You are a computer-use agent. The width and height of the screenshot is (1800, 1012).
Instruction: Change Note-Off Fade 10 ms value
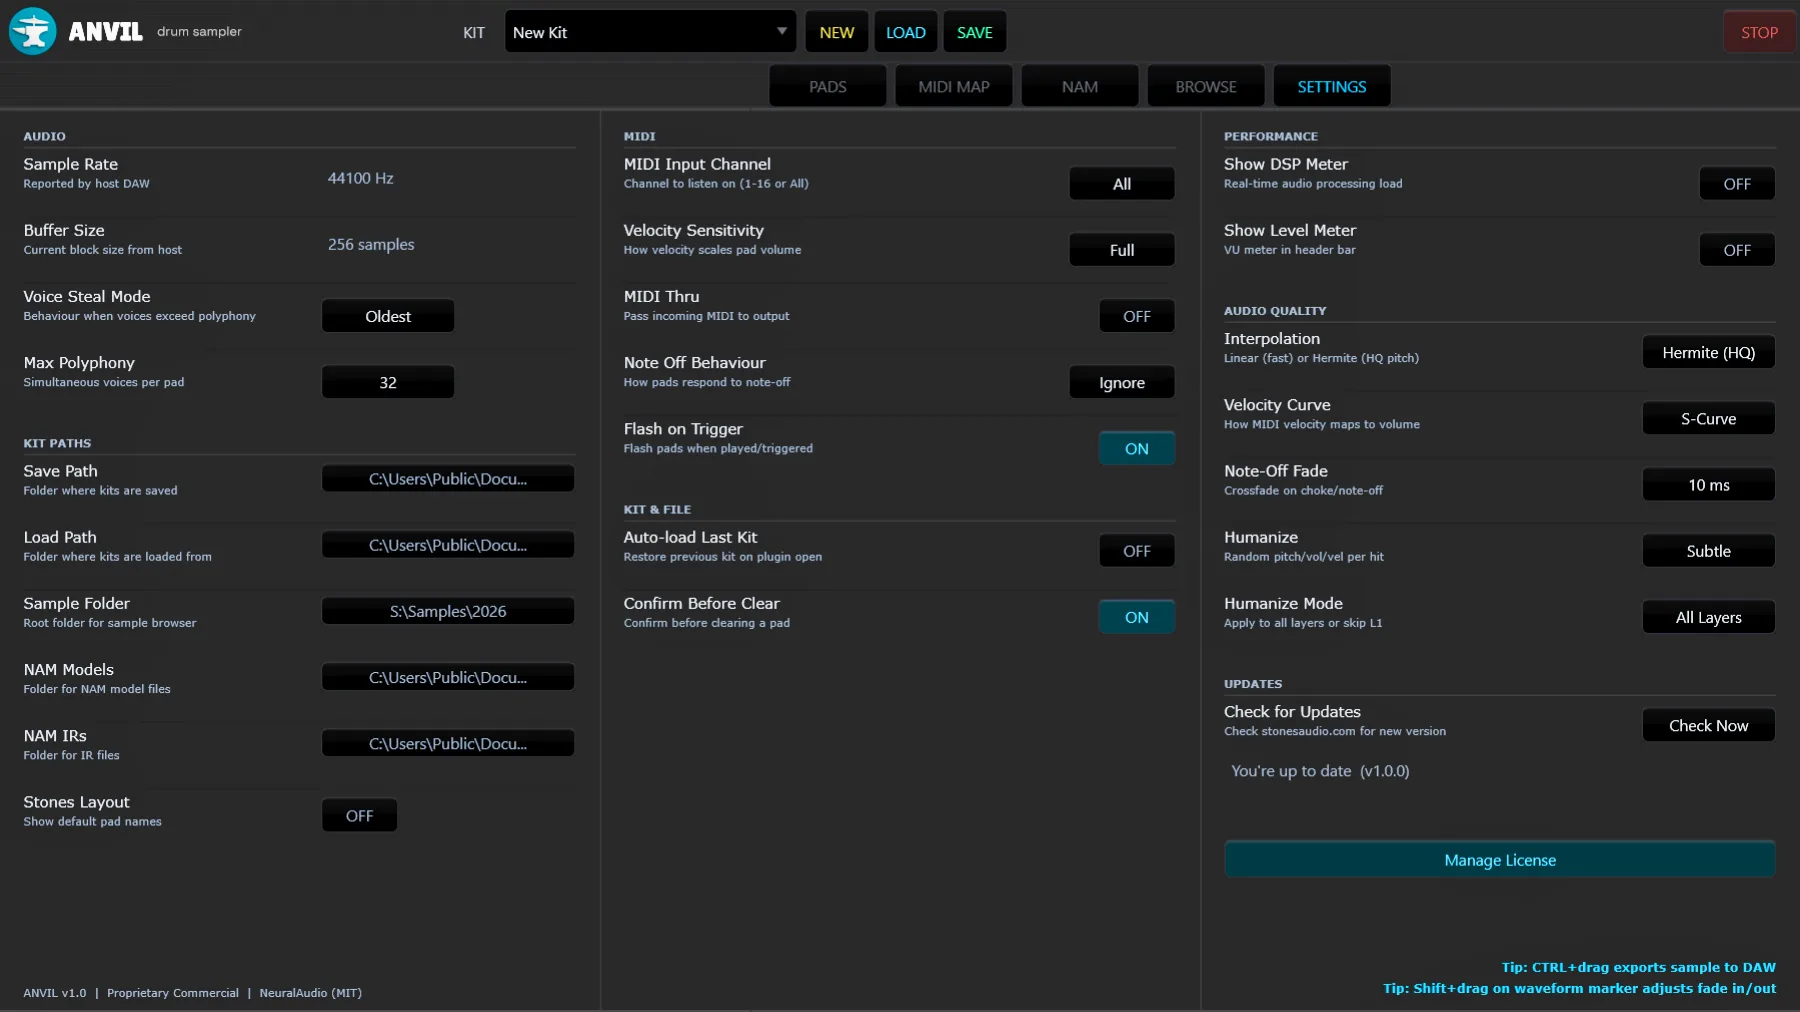[x=1708, y=485]
